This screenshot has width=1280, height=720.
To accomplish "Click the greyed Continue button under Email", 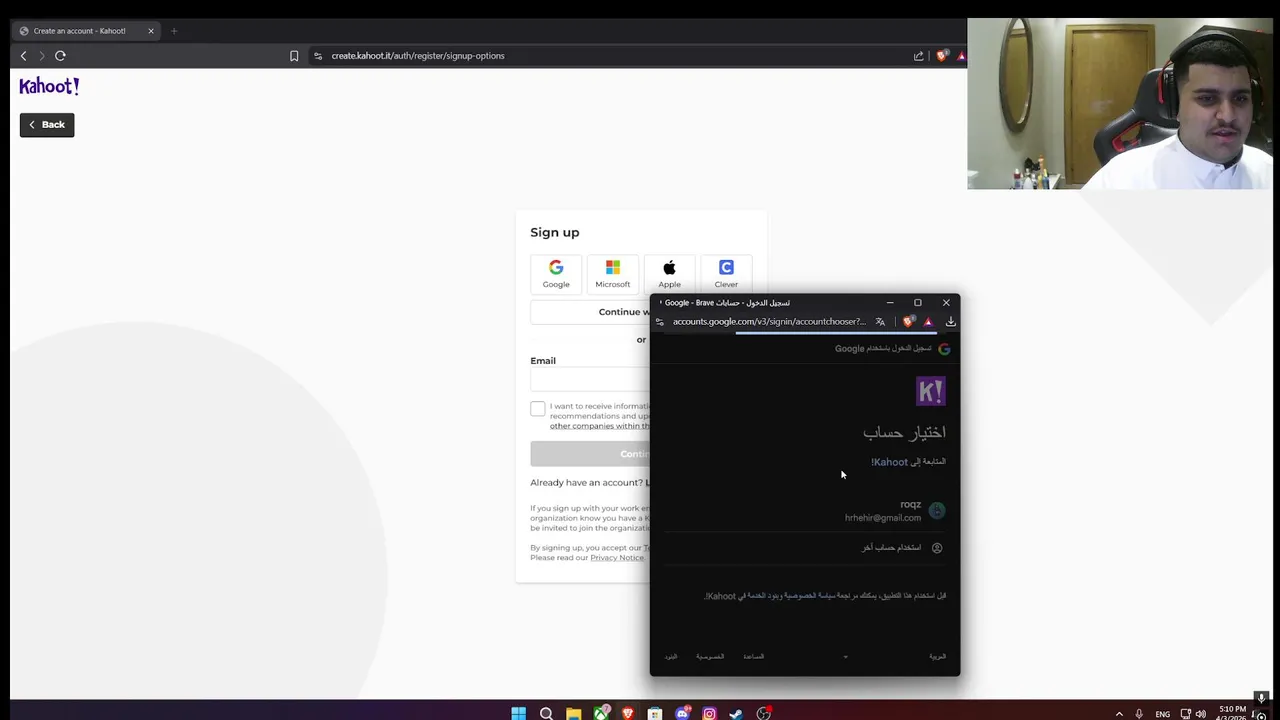I will 590,454.
